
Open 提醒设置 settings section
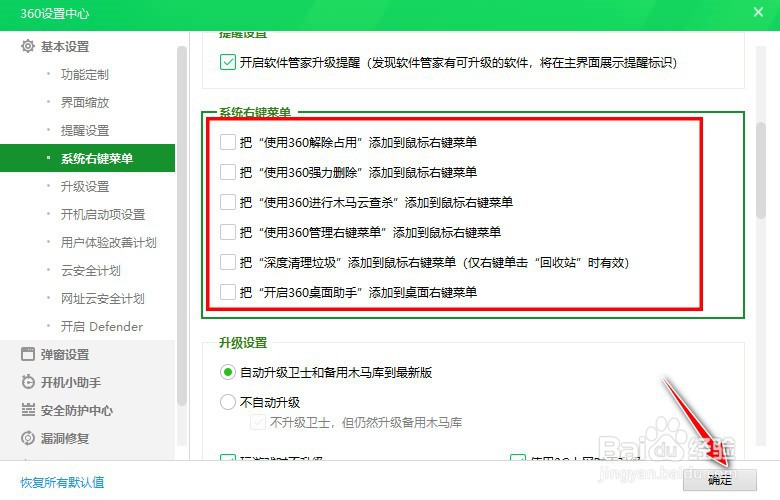(85, 130)
